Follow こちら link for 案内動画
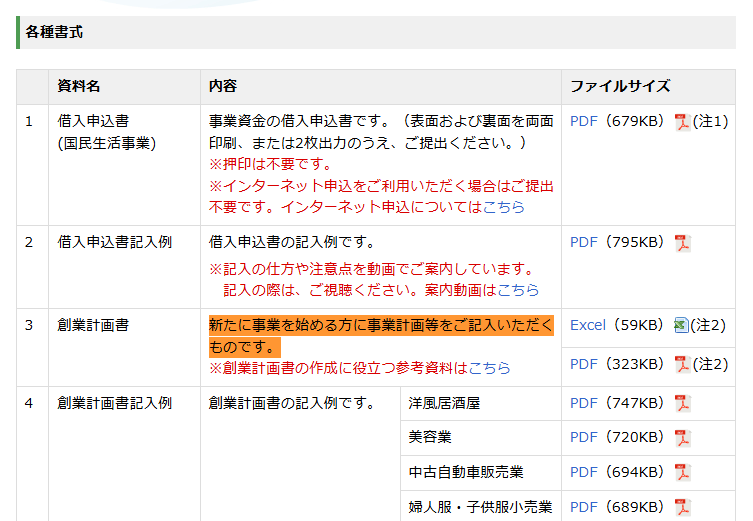 (x=517, y=290)
